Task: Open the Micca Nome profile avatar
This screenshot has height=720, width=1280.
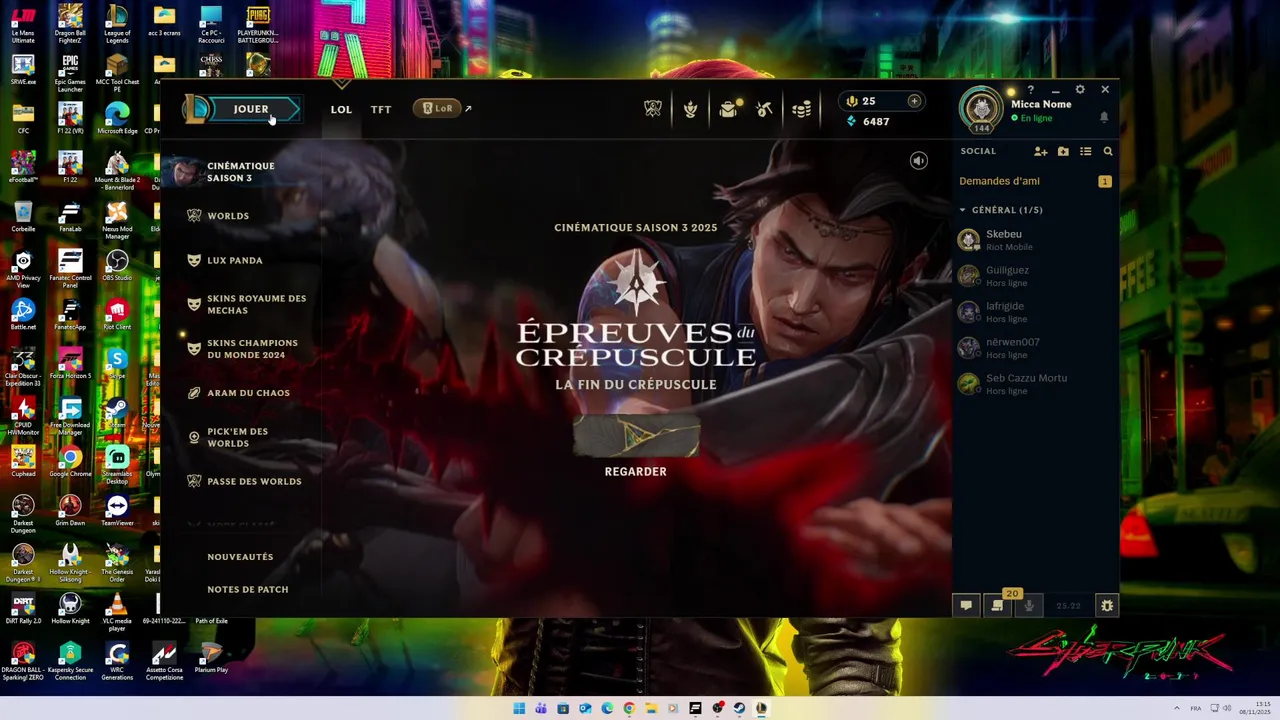Action: tap(981, 108)
